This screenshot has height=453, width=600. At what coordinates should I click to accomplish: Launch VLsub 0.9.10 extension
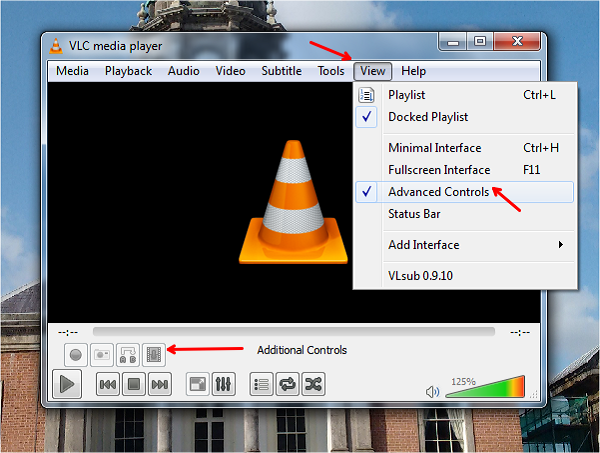click(465, 276)
